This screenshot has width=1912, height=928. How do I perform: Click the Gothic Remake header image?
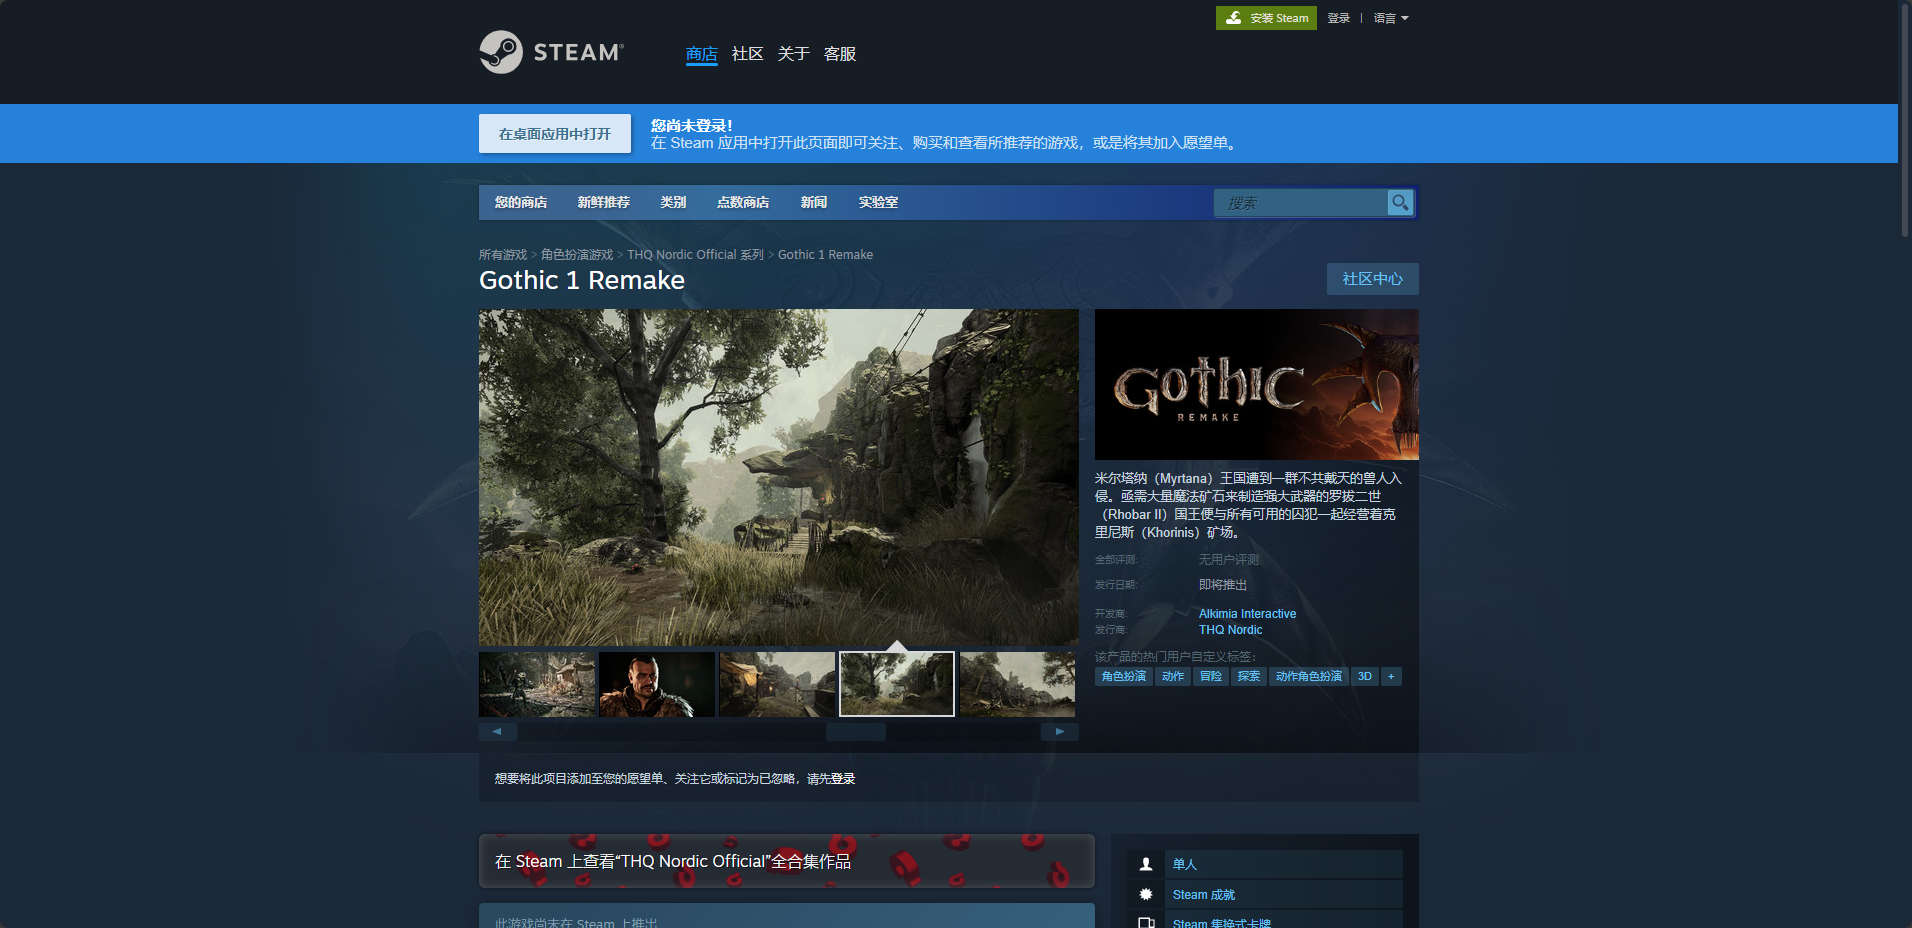(x=1257, y=384)
